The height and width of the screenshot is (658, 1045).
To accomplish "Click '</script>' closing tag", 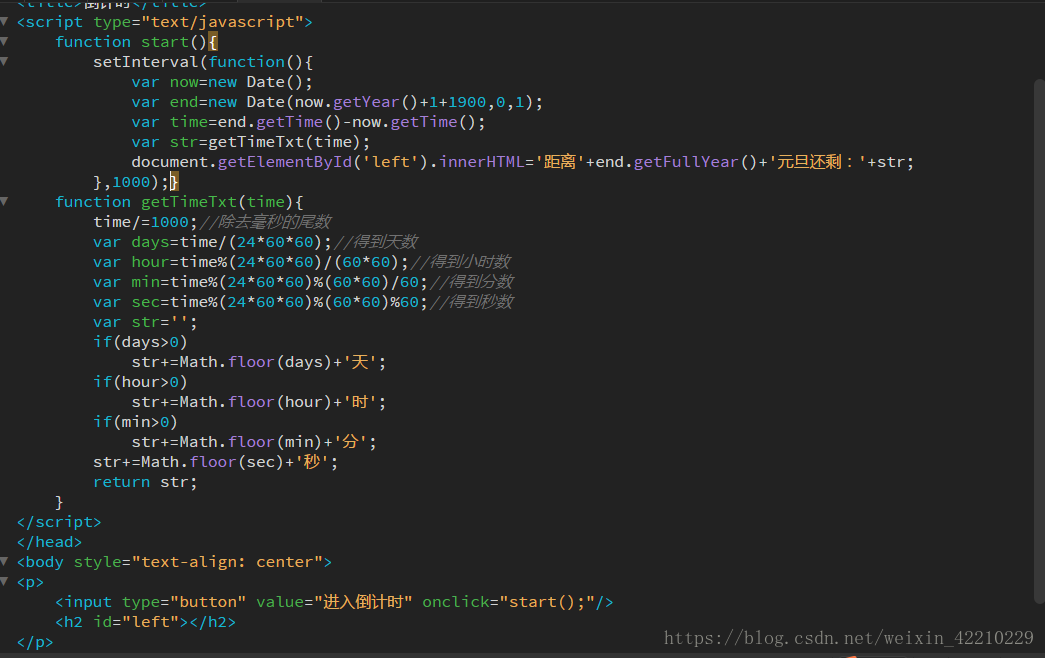I will point(59,522).
